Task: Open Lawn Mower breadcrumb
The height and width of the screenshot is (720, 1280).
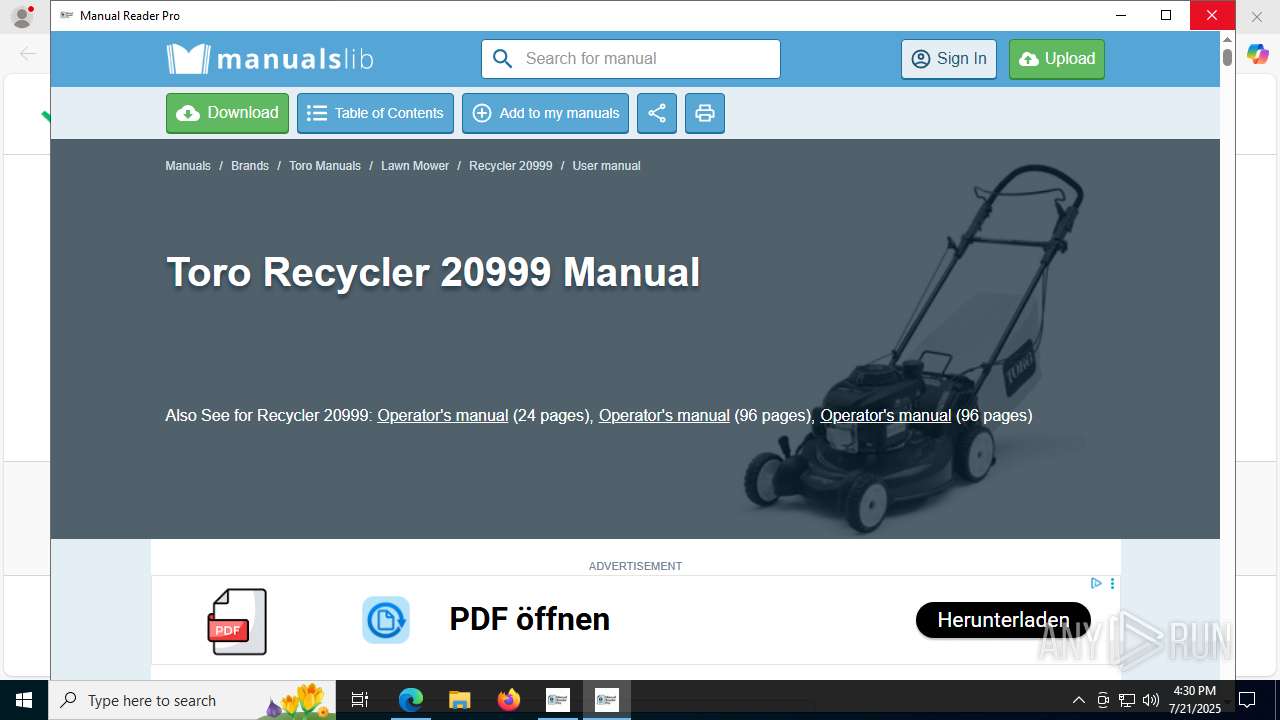Action: pyautogui.click(x=415, y=166)
